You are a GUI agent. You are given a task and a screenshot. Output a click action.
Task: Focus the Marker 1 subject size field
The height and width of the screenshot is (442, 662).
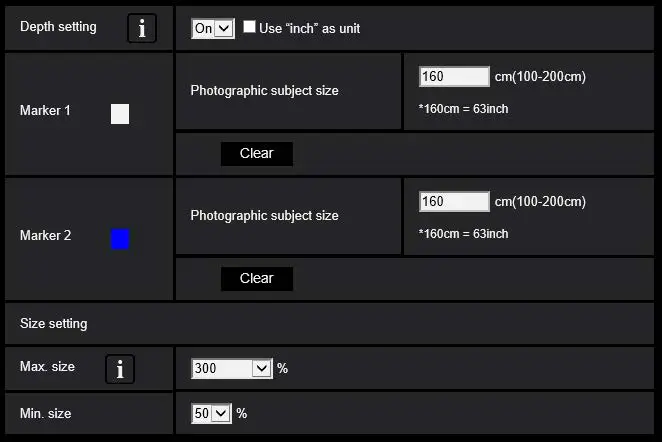pyautogui.click(x=454, y=77)
